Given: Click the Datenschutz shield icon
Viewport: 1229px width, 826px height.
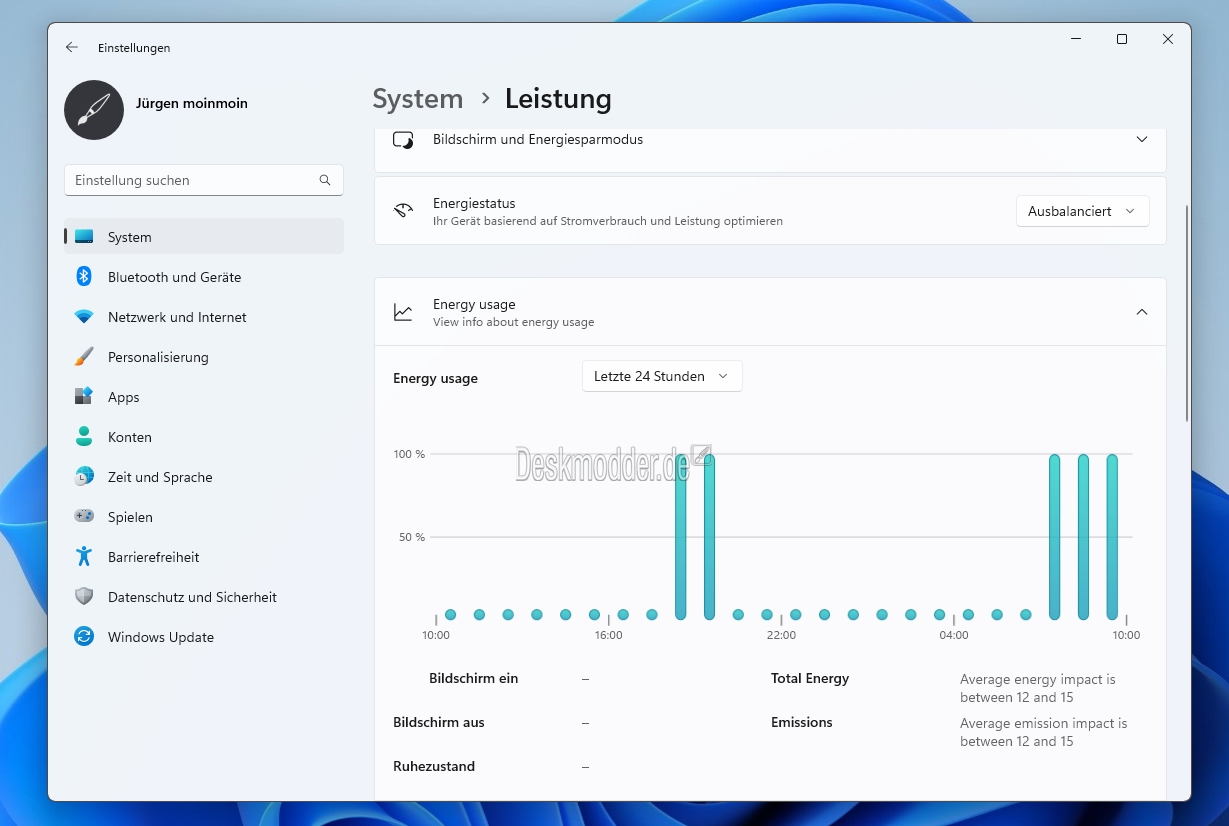Looking at the screenshot, I should (x=84, y=597).
